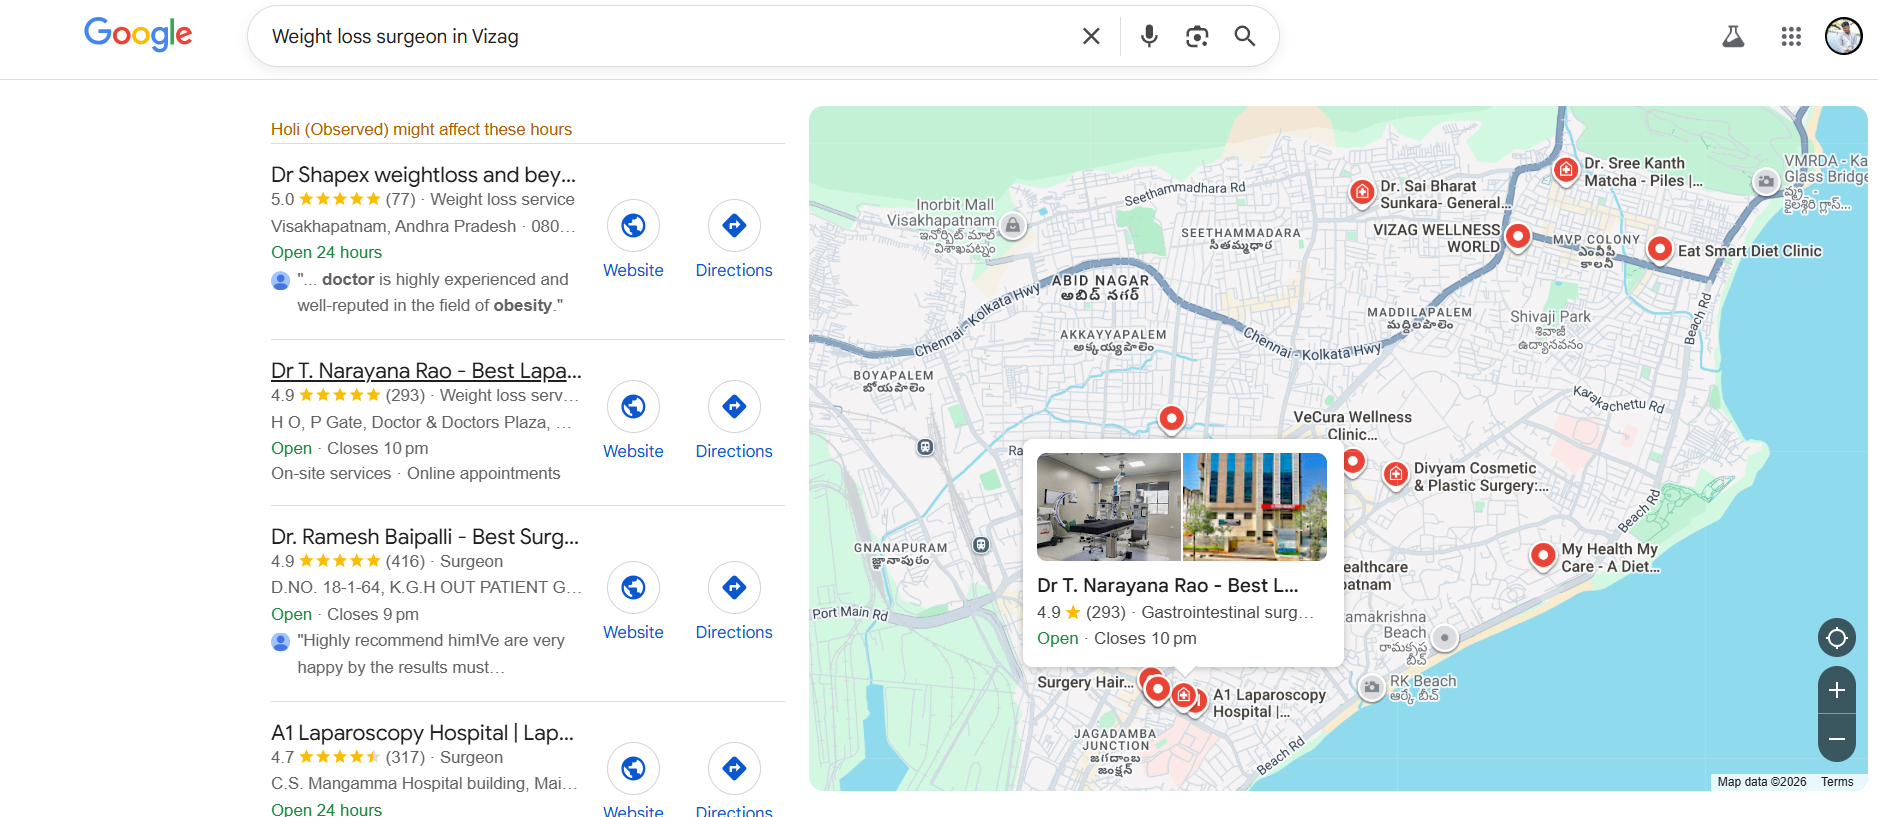The height and width of the screenshot is (817, 1878).
Task: Clear the search box text
Action: [x=1091, y=37]
